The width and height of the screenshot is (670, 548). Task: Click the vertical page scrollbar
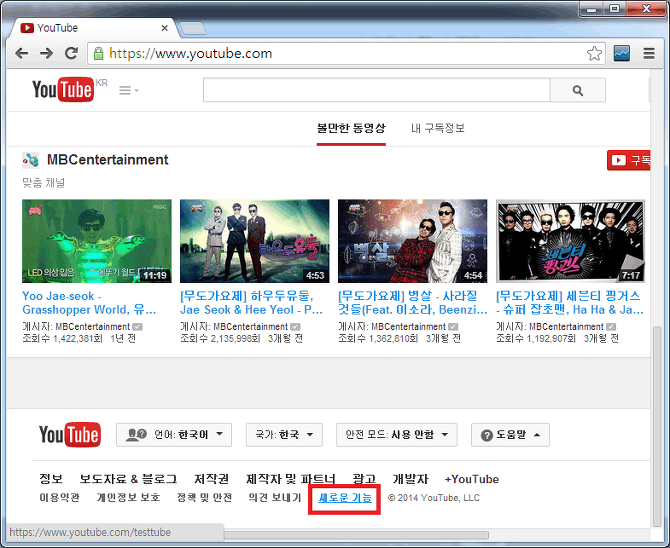coord(657,427)
